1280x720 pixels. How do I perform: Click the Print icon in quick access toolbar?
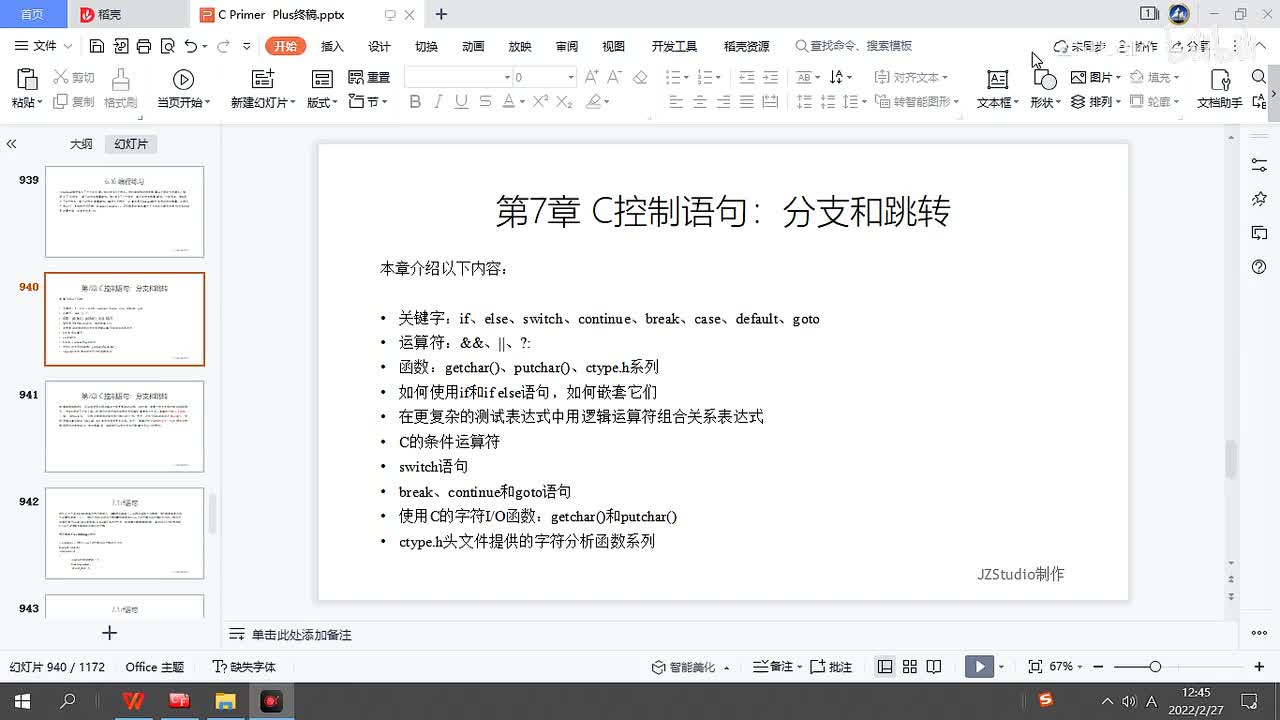point(144,46)
